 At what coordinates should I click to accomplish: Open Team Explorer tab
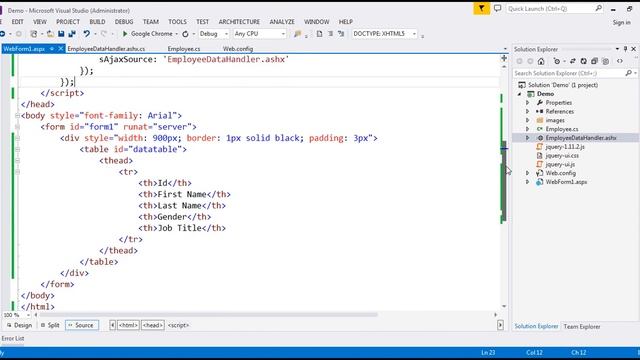(582, 327)
